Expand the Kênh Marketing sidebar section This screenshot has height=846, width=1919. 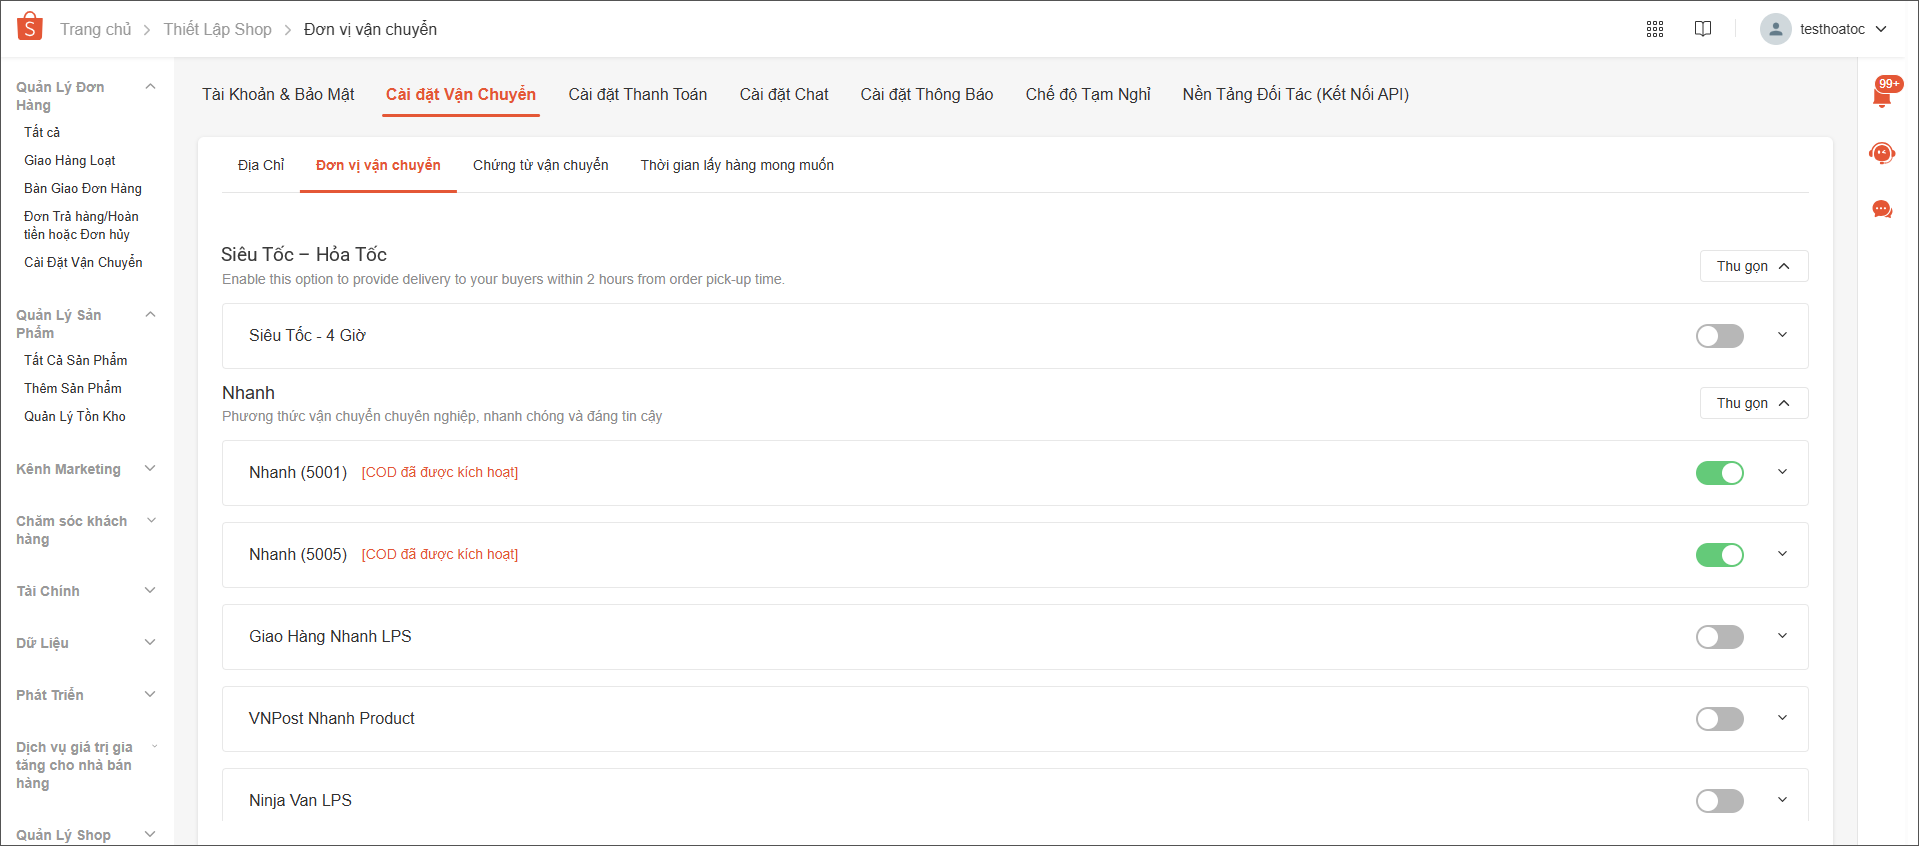pos(150,469)
